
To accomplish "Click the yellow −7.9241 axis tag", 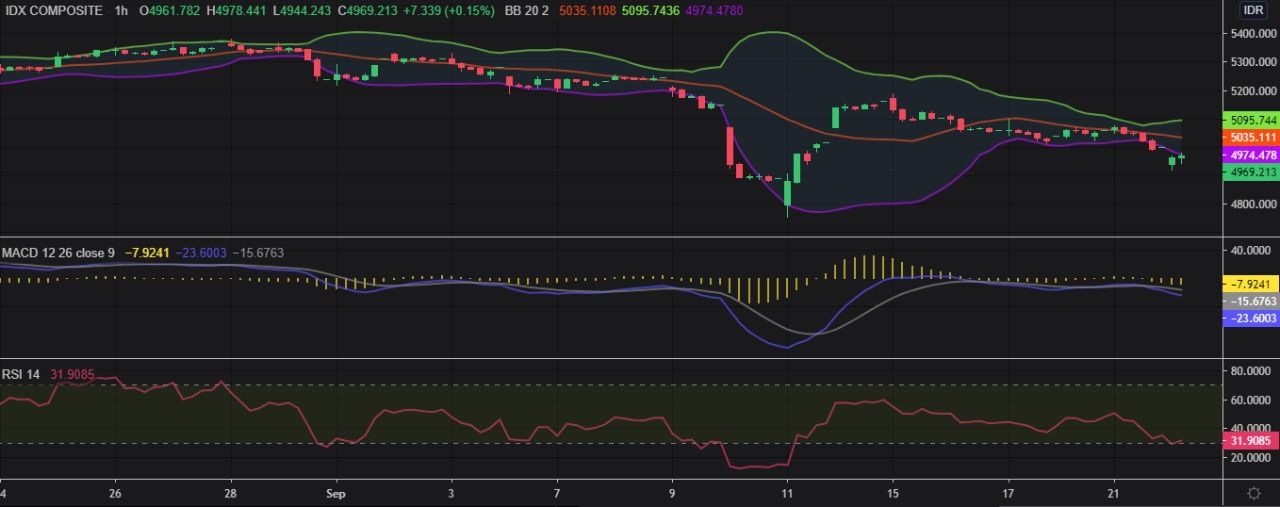I will click(1251, 284).
